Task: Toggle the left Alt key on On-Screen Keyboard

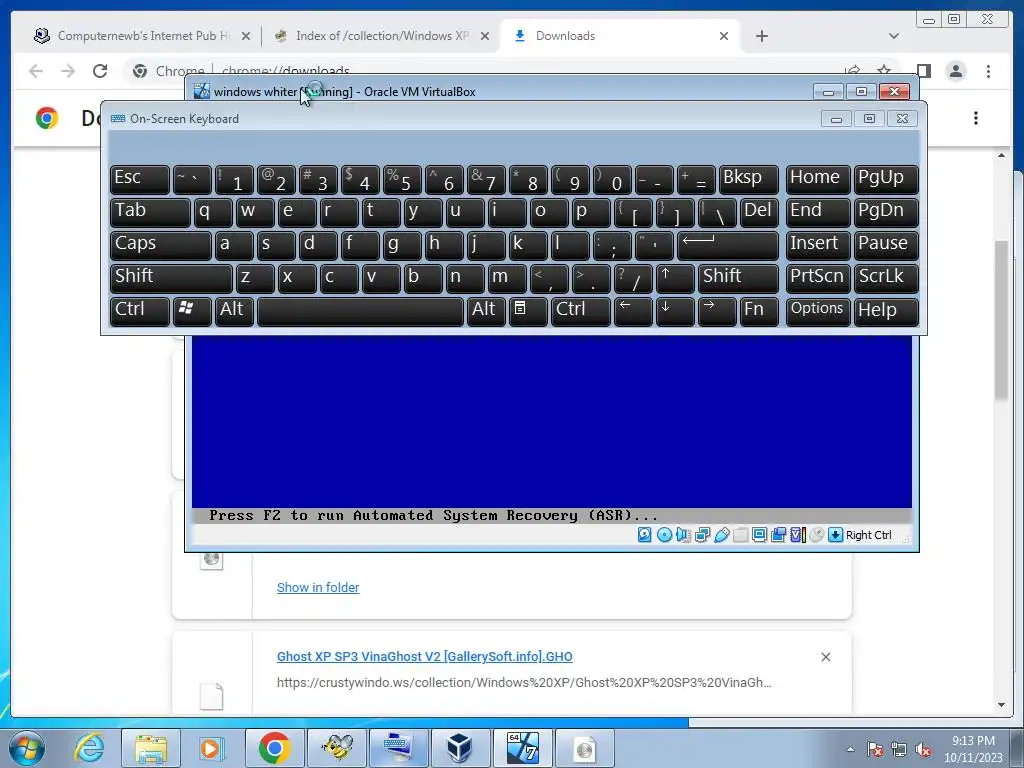Action: pos(234,311)
